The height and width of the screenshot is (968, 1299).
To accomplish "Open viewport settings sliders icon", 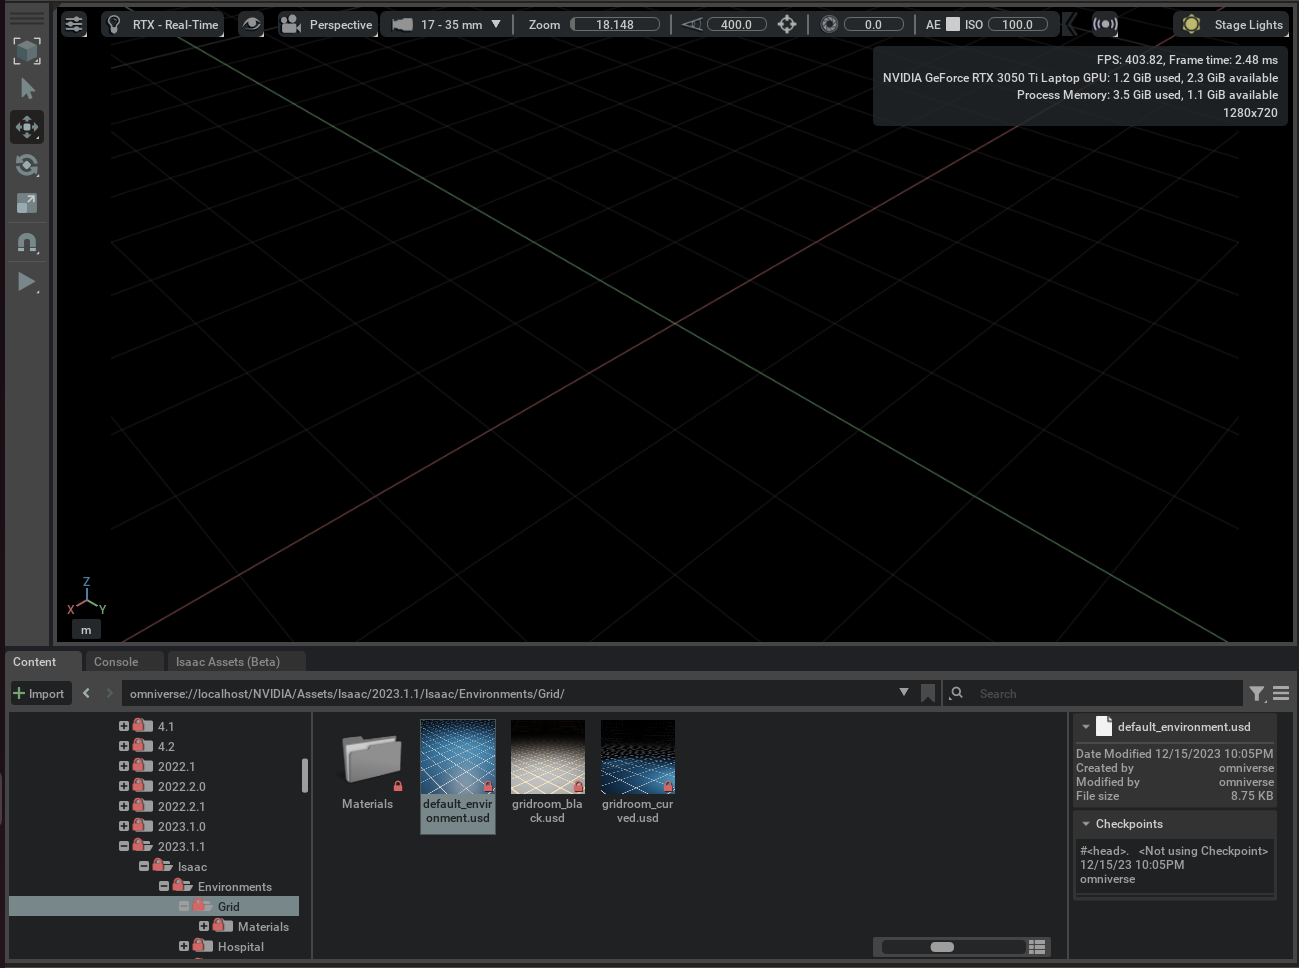I will click(x=74, y=24).
